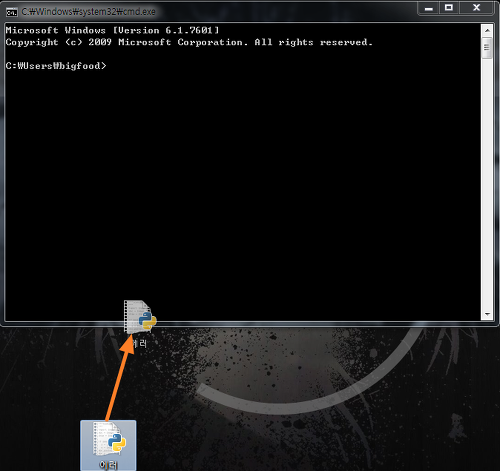
Task: Maximize the cmd.exe window
Action: pyautogui.click(x=449, y=8)
